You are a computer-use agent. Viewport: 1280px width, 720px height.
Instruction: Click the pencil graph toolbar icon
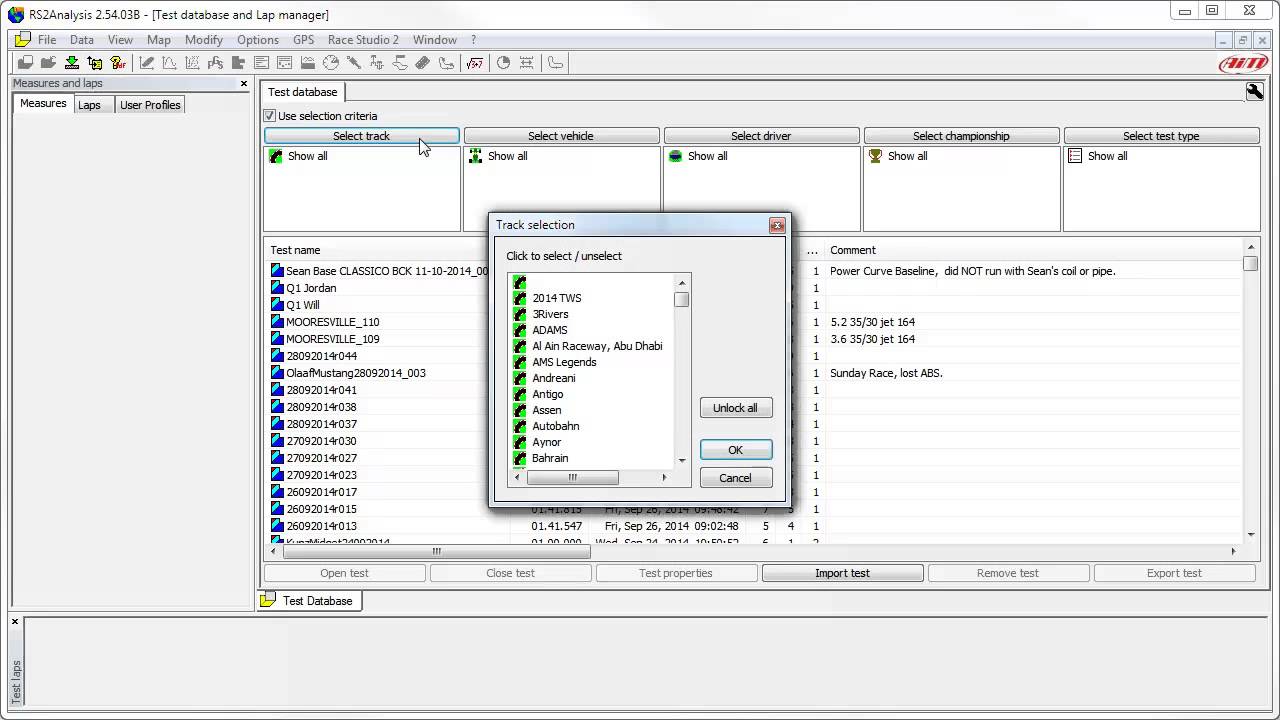[146, 62]
